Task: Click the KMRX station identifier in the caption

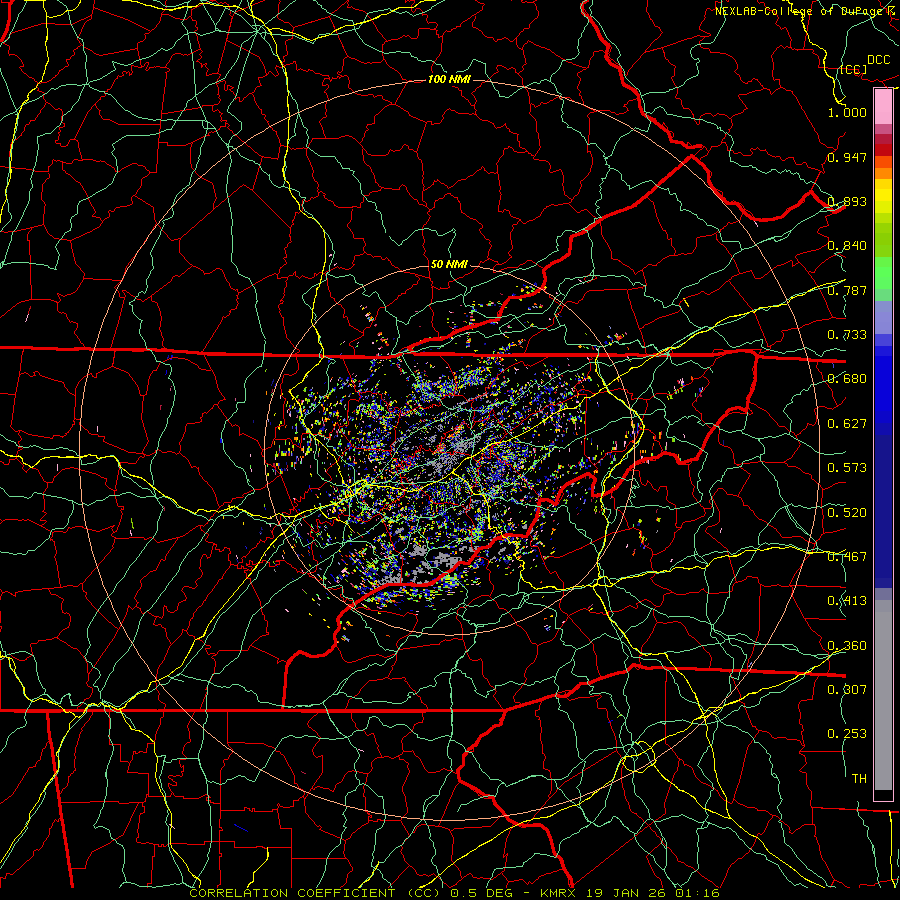Action: [x=560, y=893]
